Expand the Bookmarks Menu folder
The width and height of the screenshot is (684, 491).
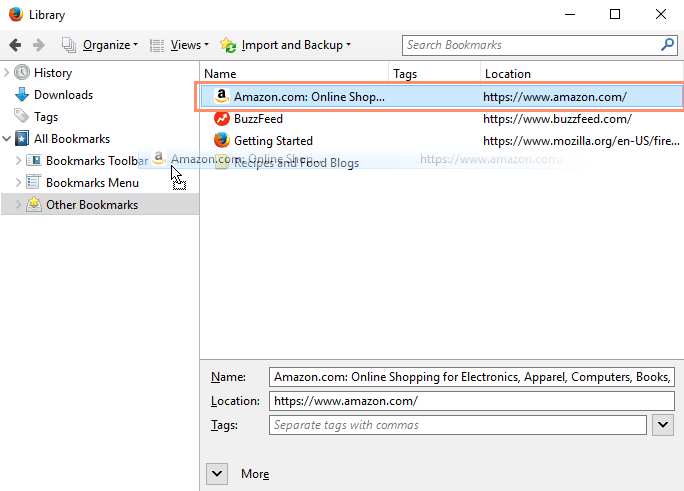click(x=18, y=183)
